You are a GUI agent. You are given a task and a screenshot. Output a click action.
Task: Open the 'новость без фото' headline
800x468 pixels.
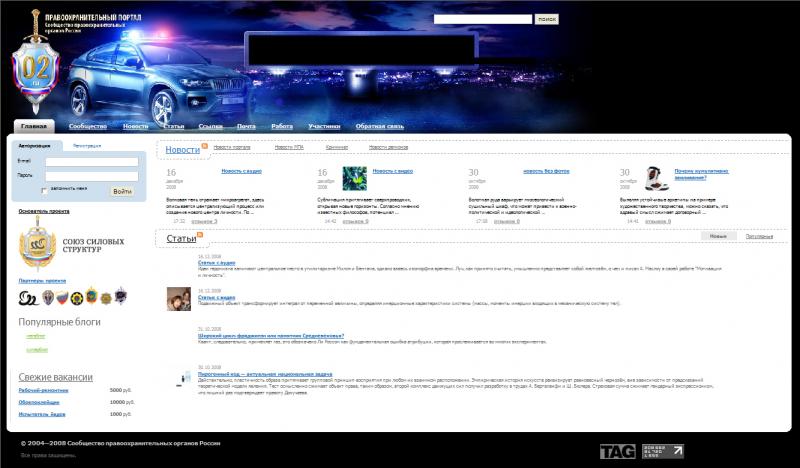(546, 171)
